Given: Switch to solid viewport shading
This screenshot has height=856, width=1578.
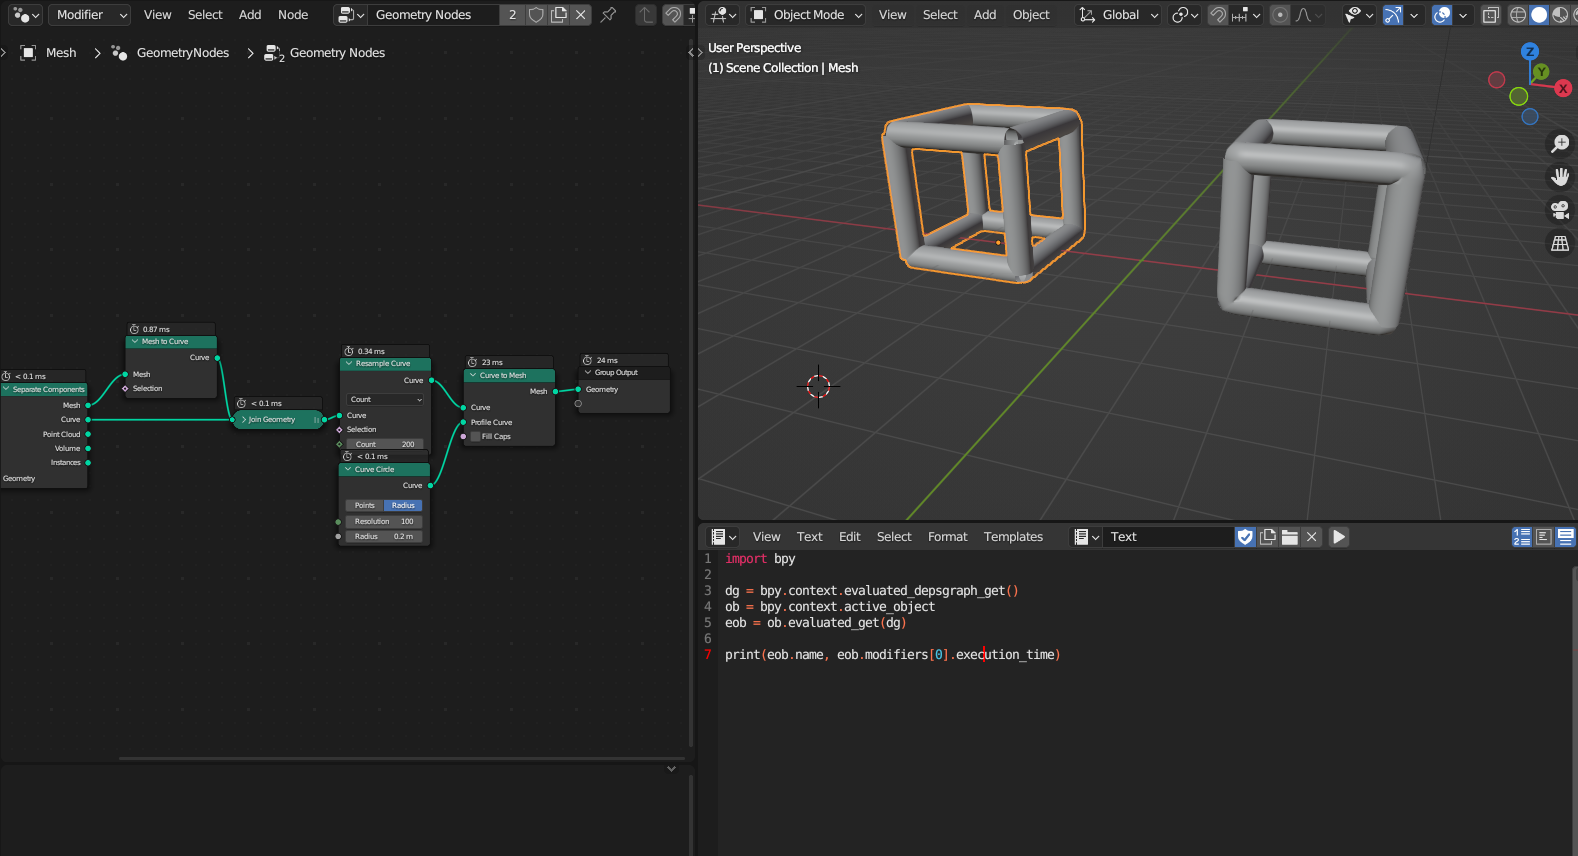Looking at the screenshot, I should tap(1539, 15).
